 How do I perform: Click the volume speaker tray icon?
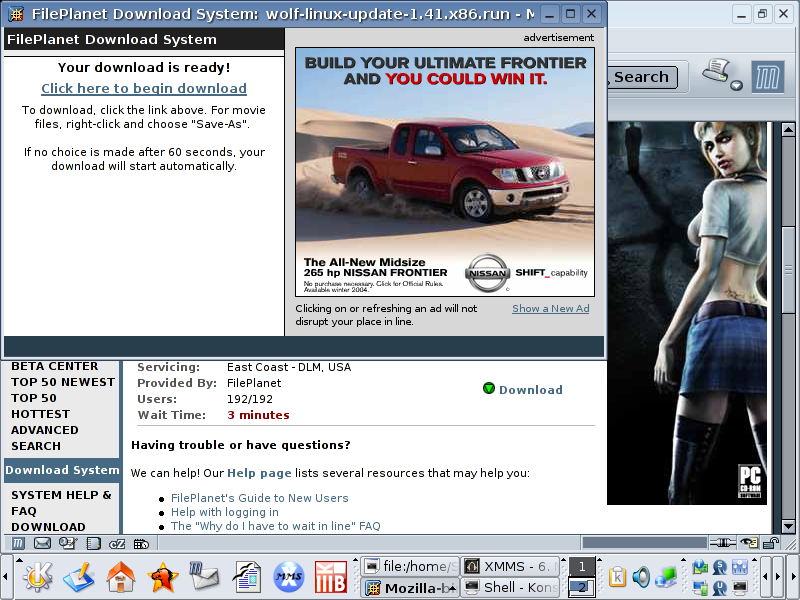pyautogui.click(x=641, y=577)
